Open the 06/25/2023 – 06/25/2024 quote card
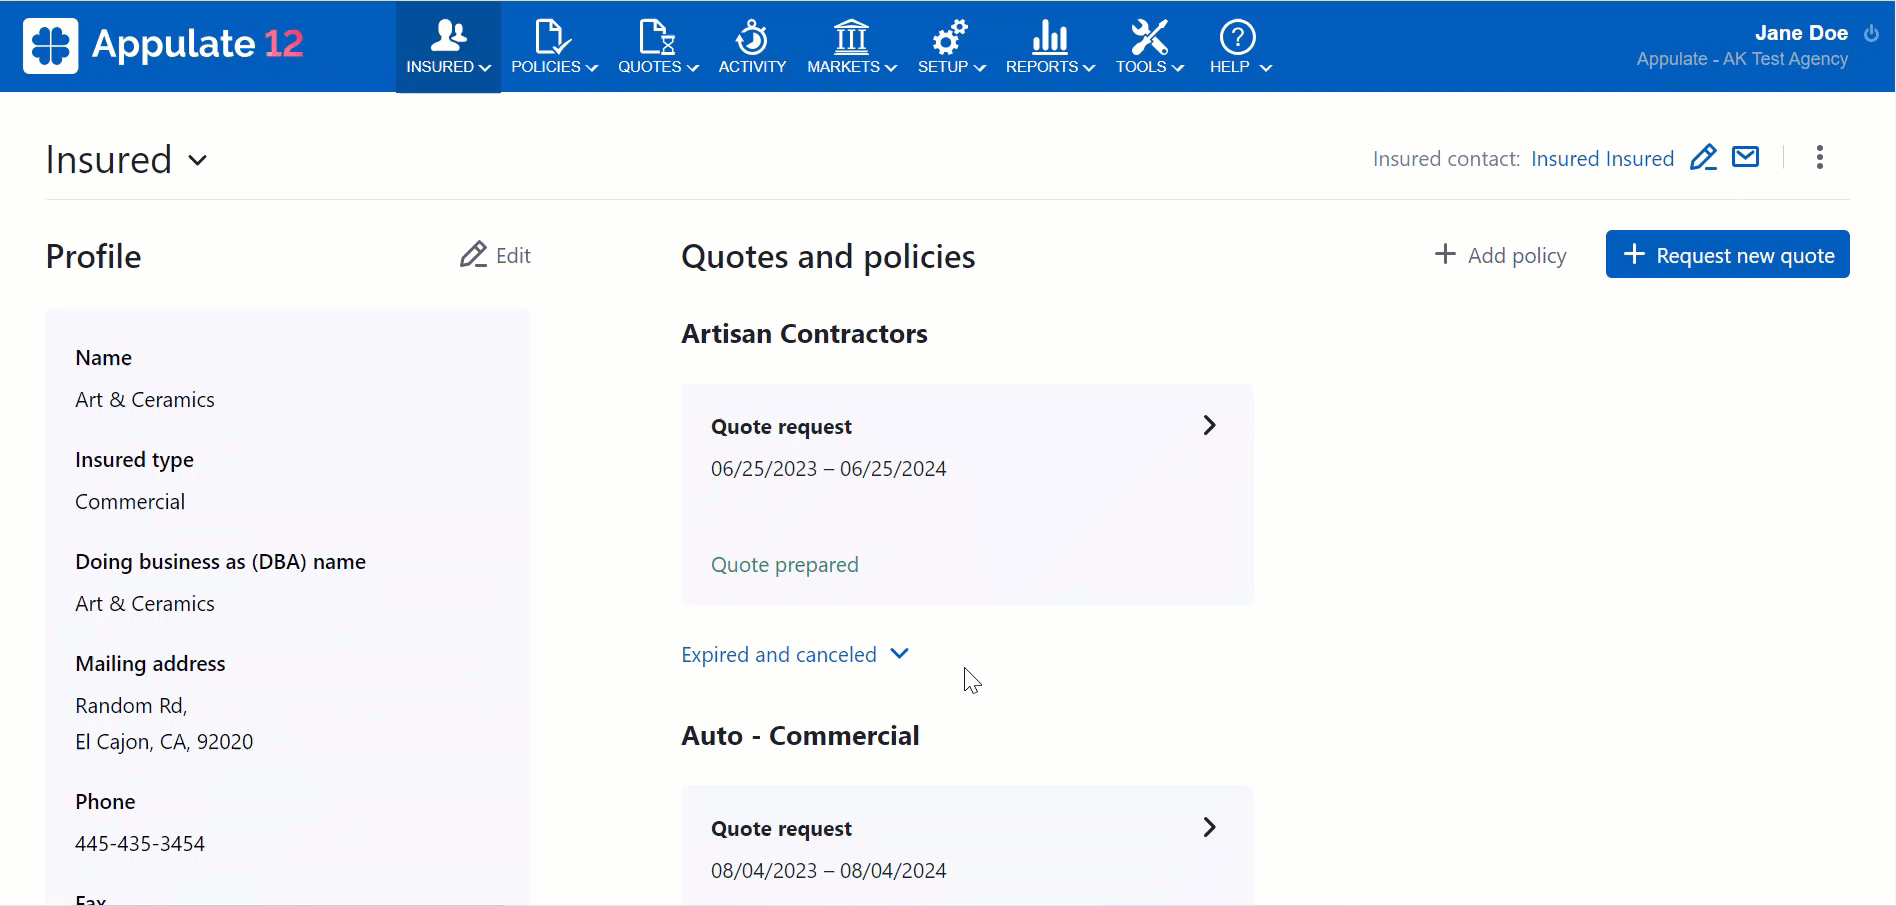 [967, 494]
